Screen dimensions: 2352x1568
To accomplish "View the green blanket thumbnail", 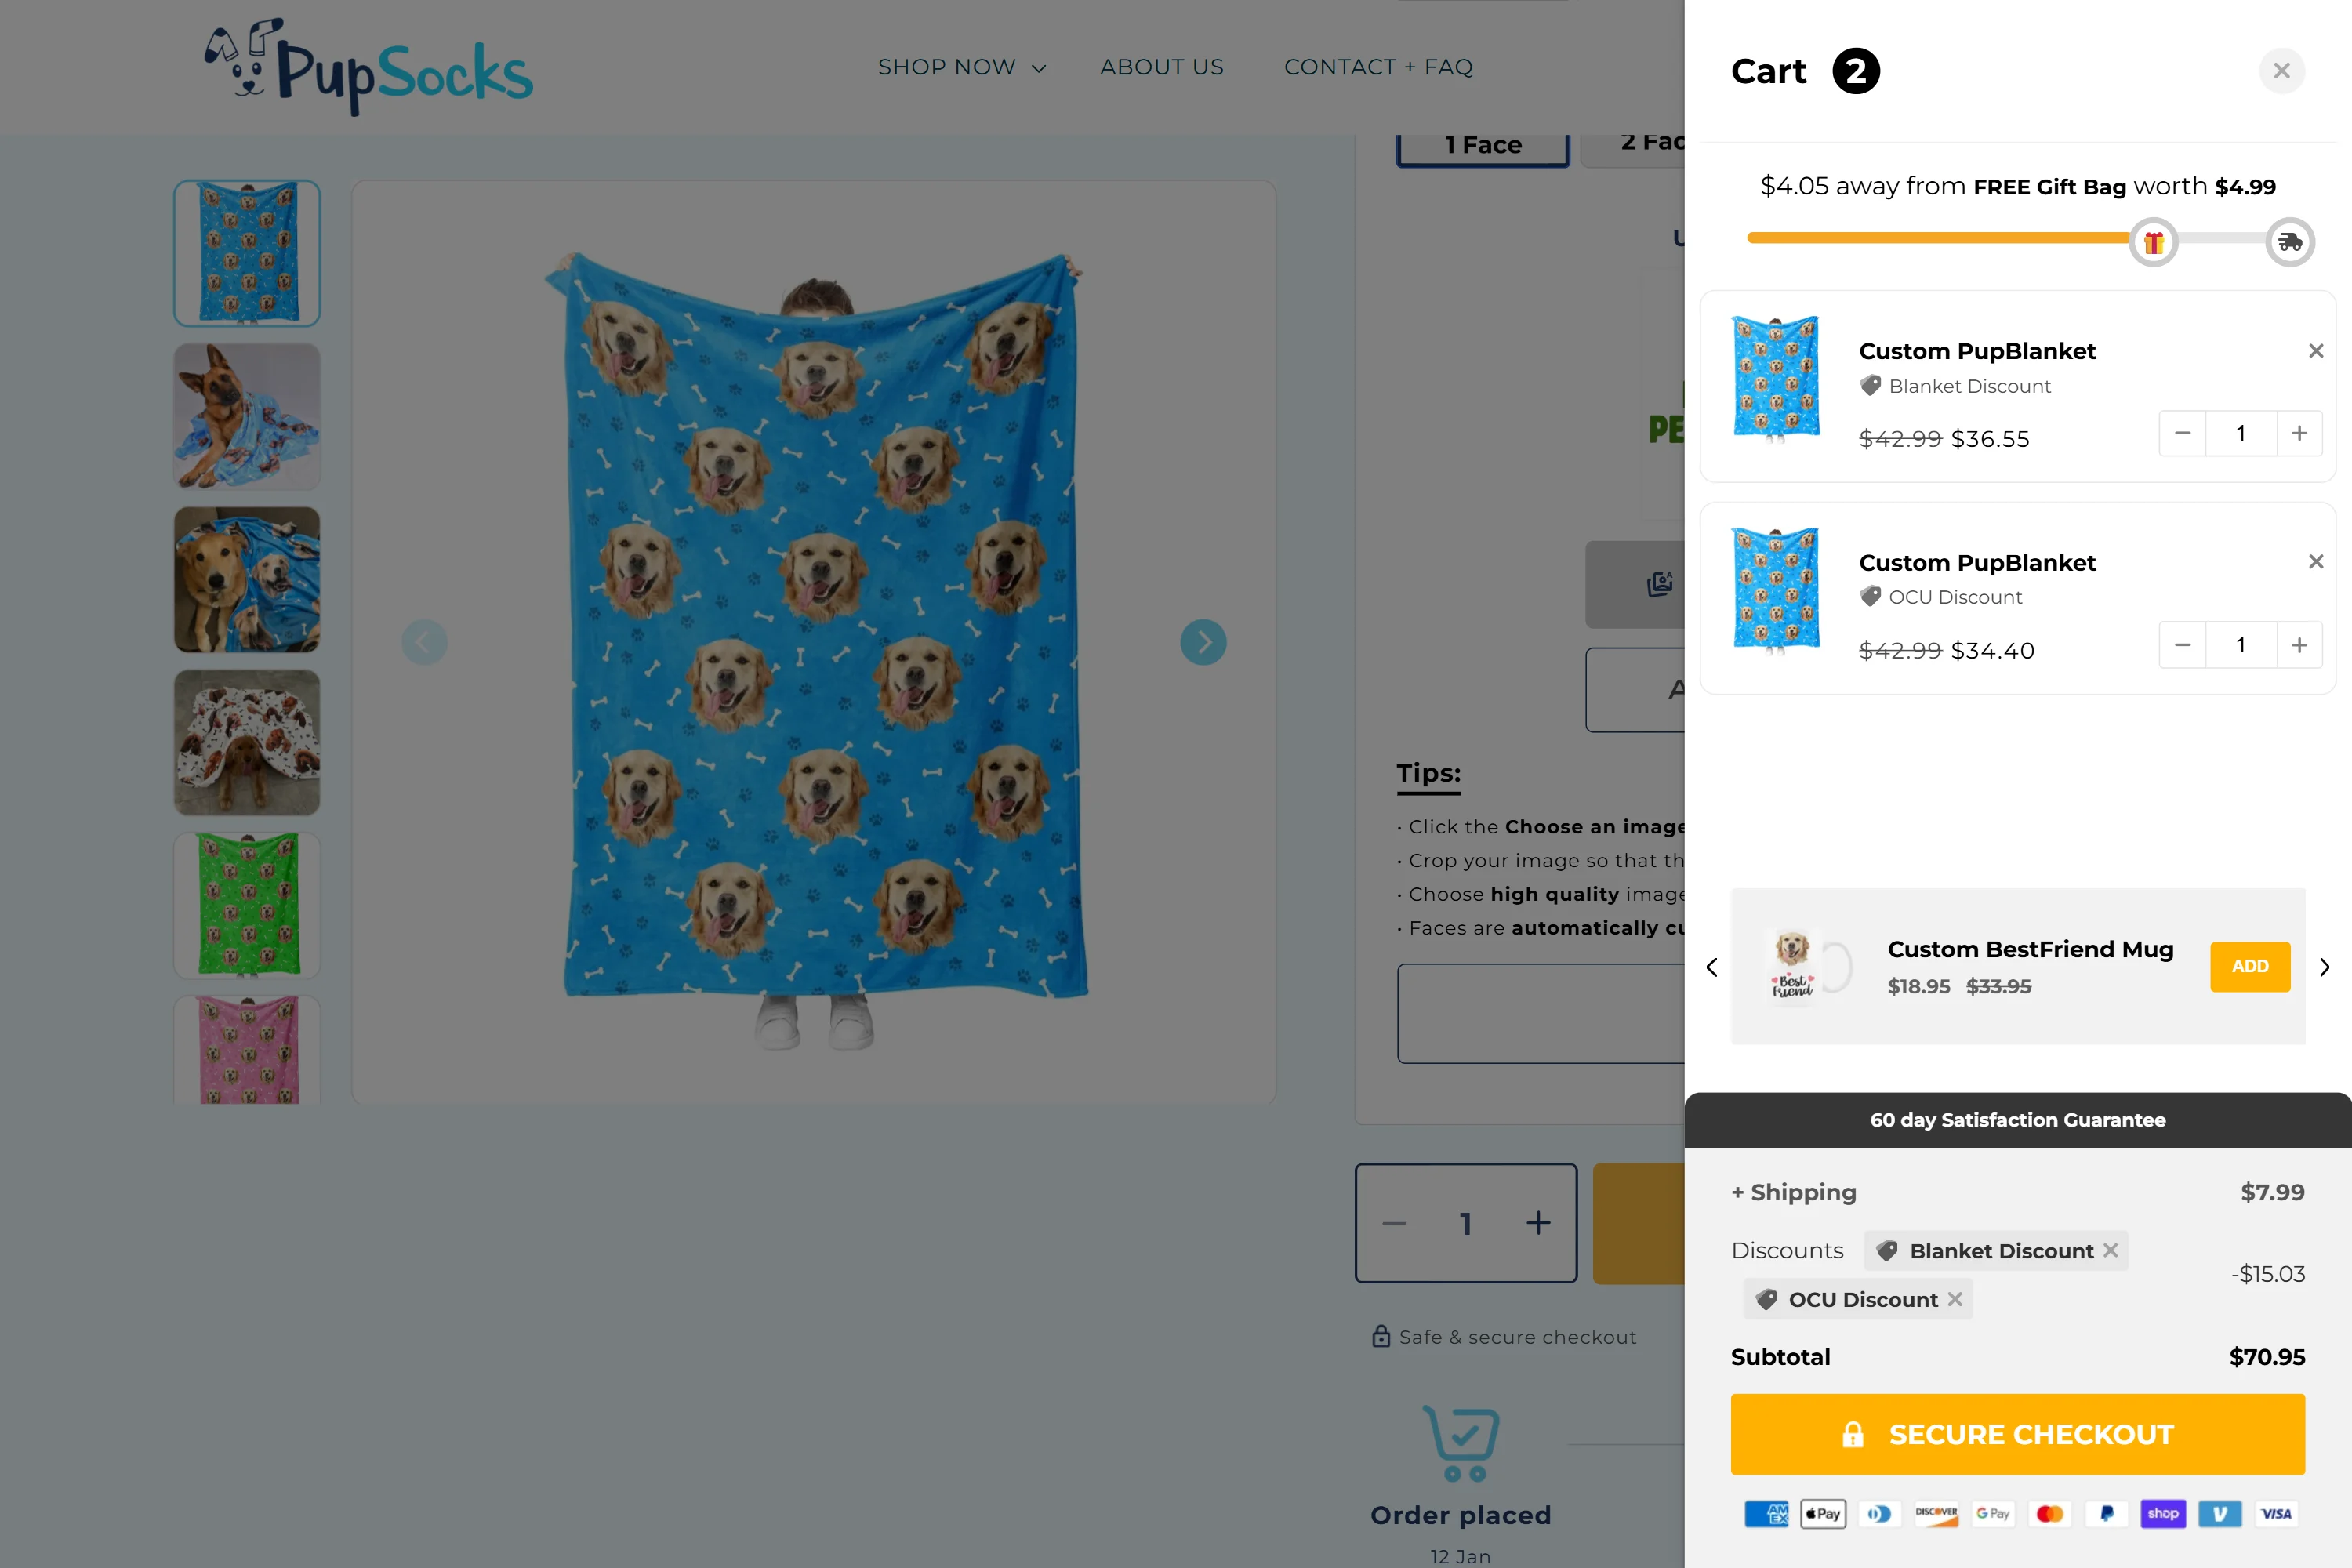I will pyautogui.click(x=247, y=905).
